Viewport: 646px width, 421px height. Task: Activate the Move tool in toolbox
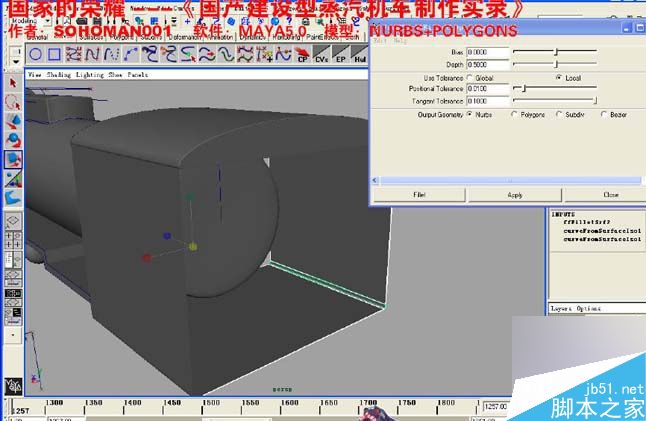(13, 121)
